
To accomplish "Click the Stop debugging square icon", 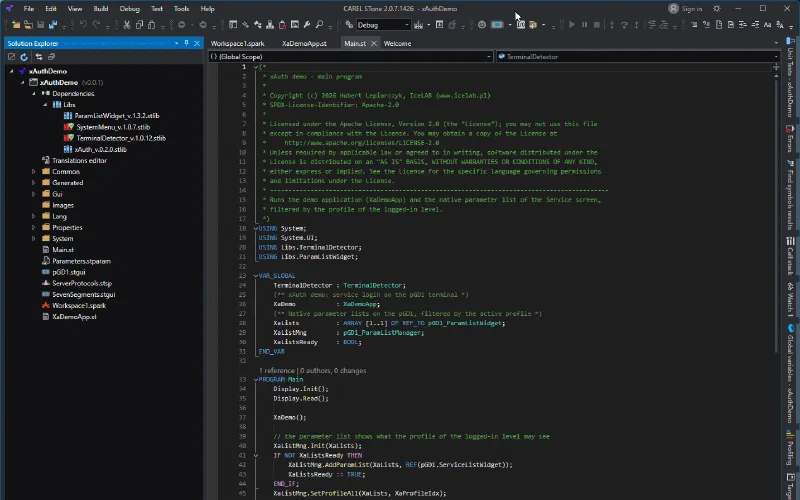I will (x=596, y=24).
